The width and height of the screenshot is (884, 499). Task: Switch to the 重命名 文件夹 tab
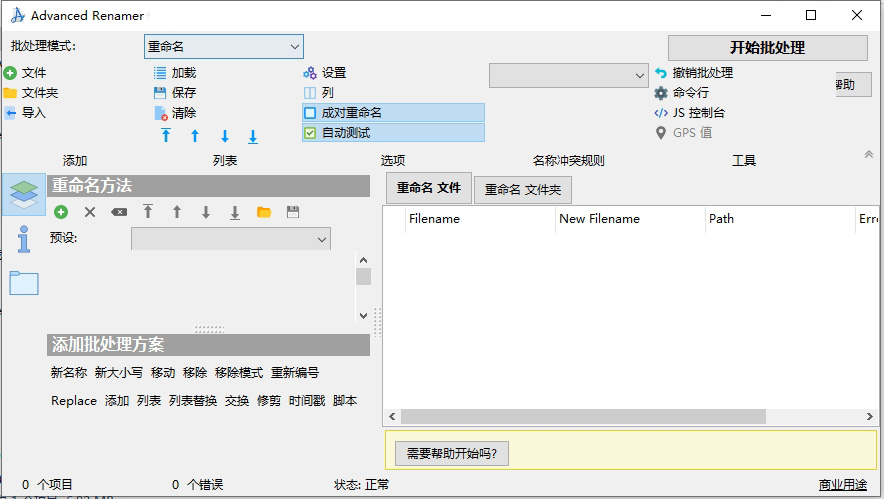click(x=522, y=189)
